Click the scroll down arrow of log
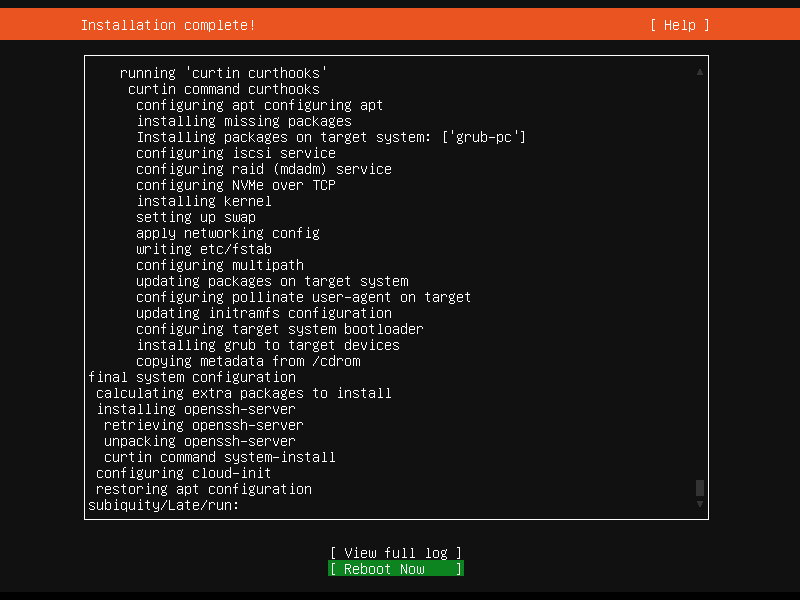 700,505
